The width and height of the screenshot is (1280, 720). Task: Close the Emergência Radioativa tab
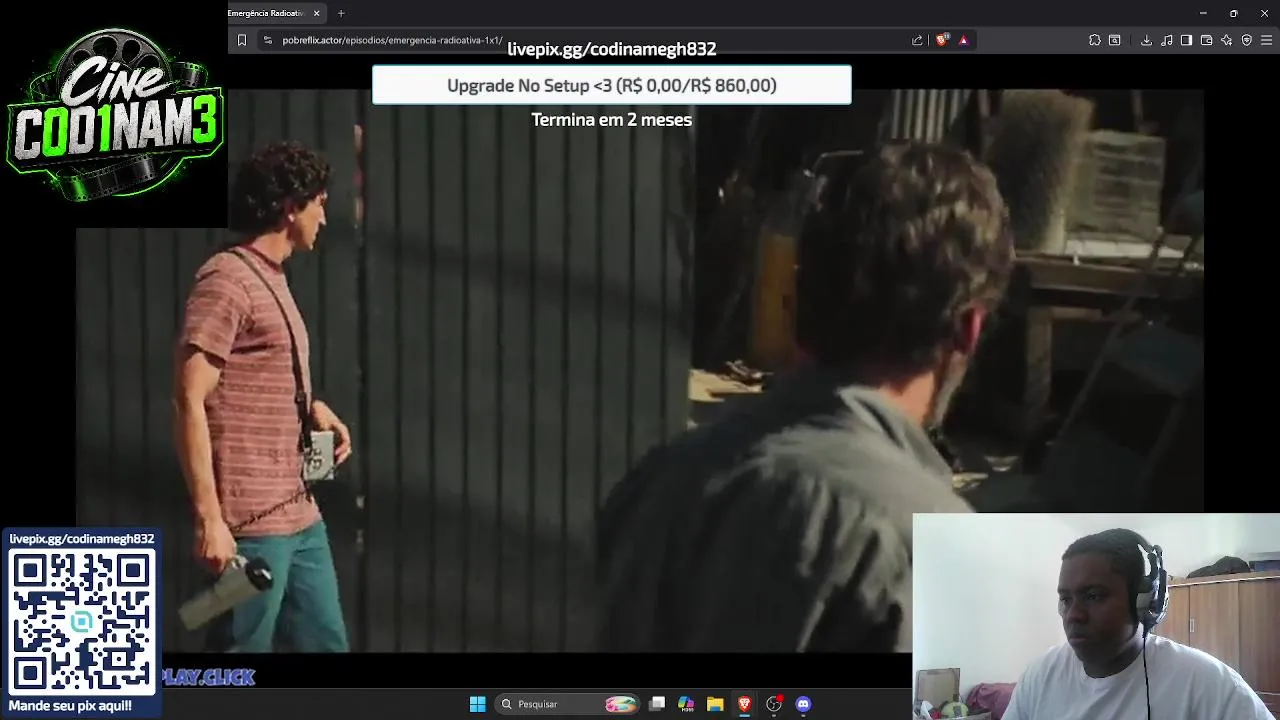click(316, 13)
